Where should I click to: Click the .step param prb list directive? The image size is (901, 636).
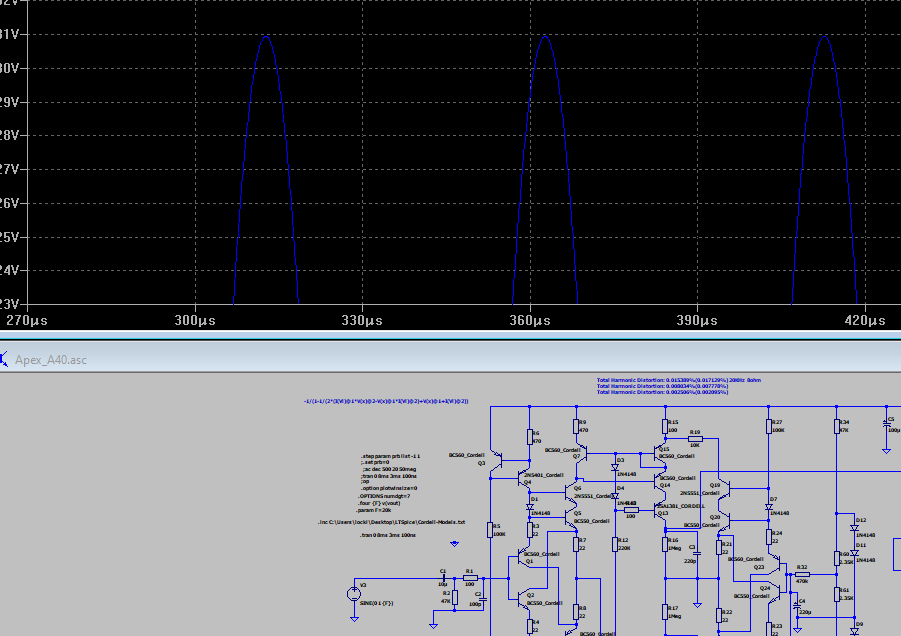click(390, 456)
